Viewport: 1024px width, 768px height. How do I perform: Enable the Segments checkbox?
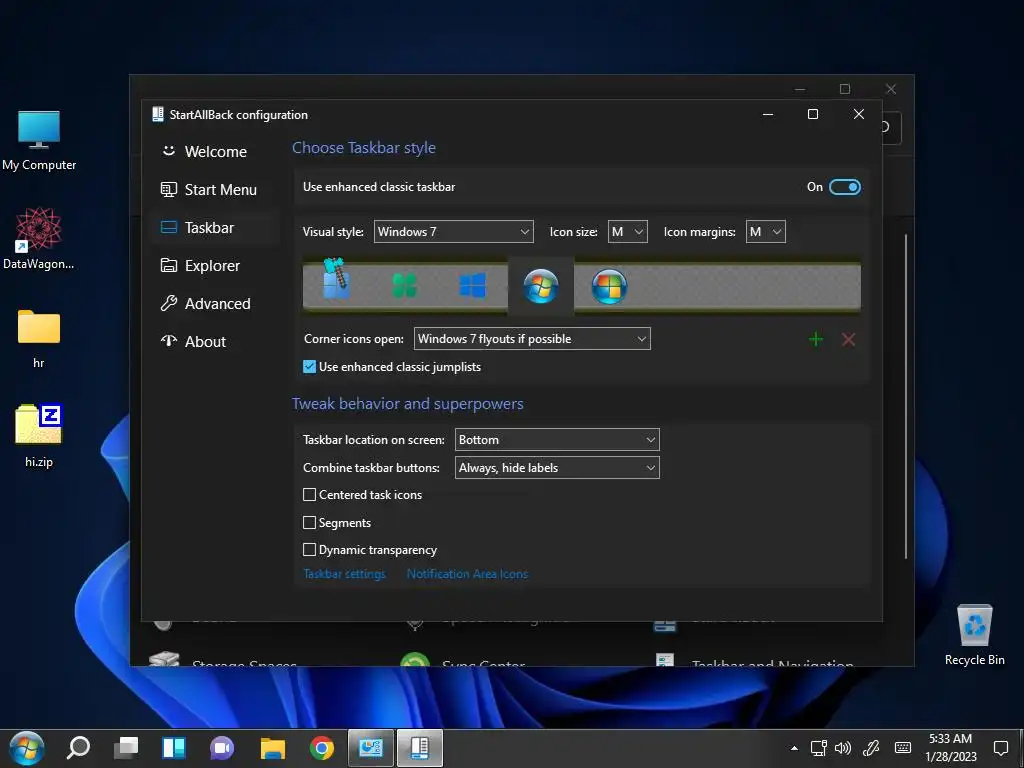310,522
